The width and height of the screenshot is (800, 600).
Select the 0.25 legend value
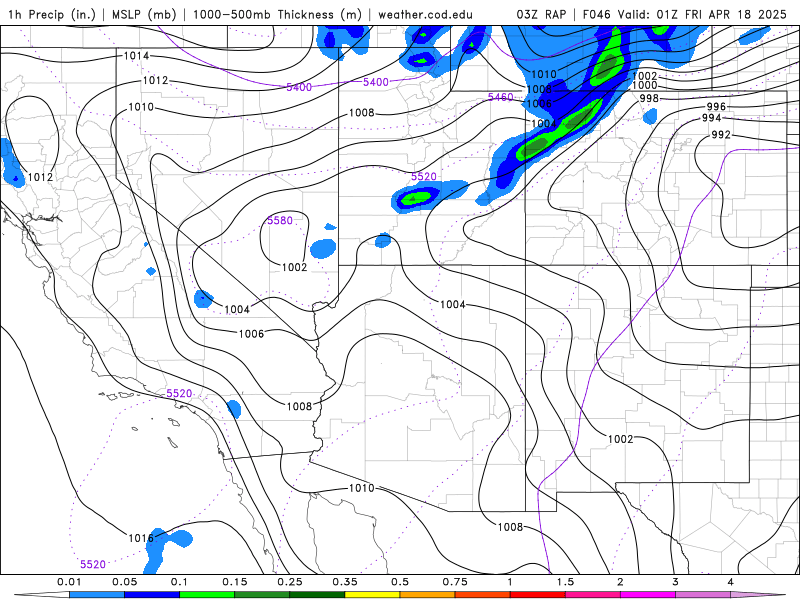pyautogui.click(x=290, y=582)
